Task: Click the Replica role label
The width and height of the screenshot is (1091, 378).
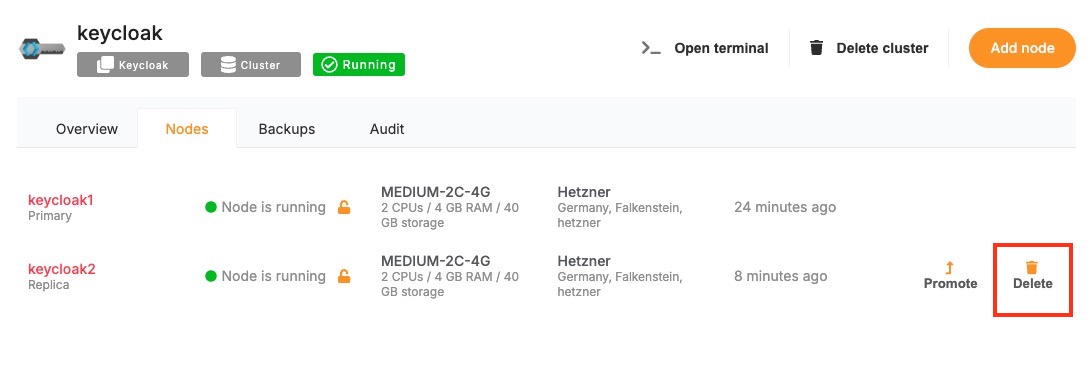Action: 49,285
